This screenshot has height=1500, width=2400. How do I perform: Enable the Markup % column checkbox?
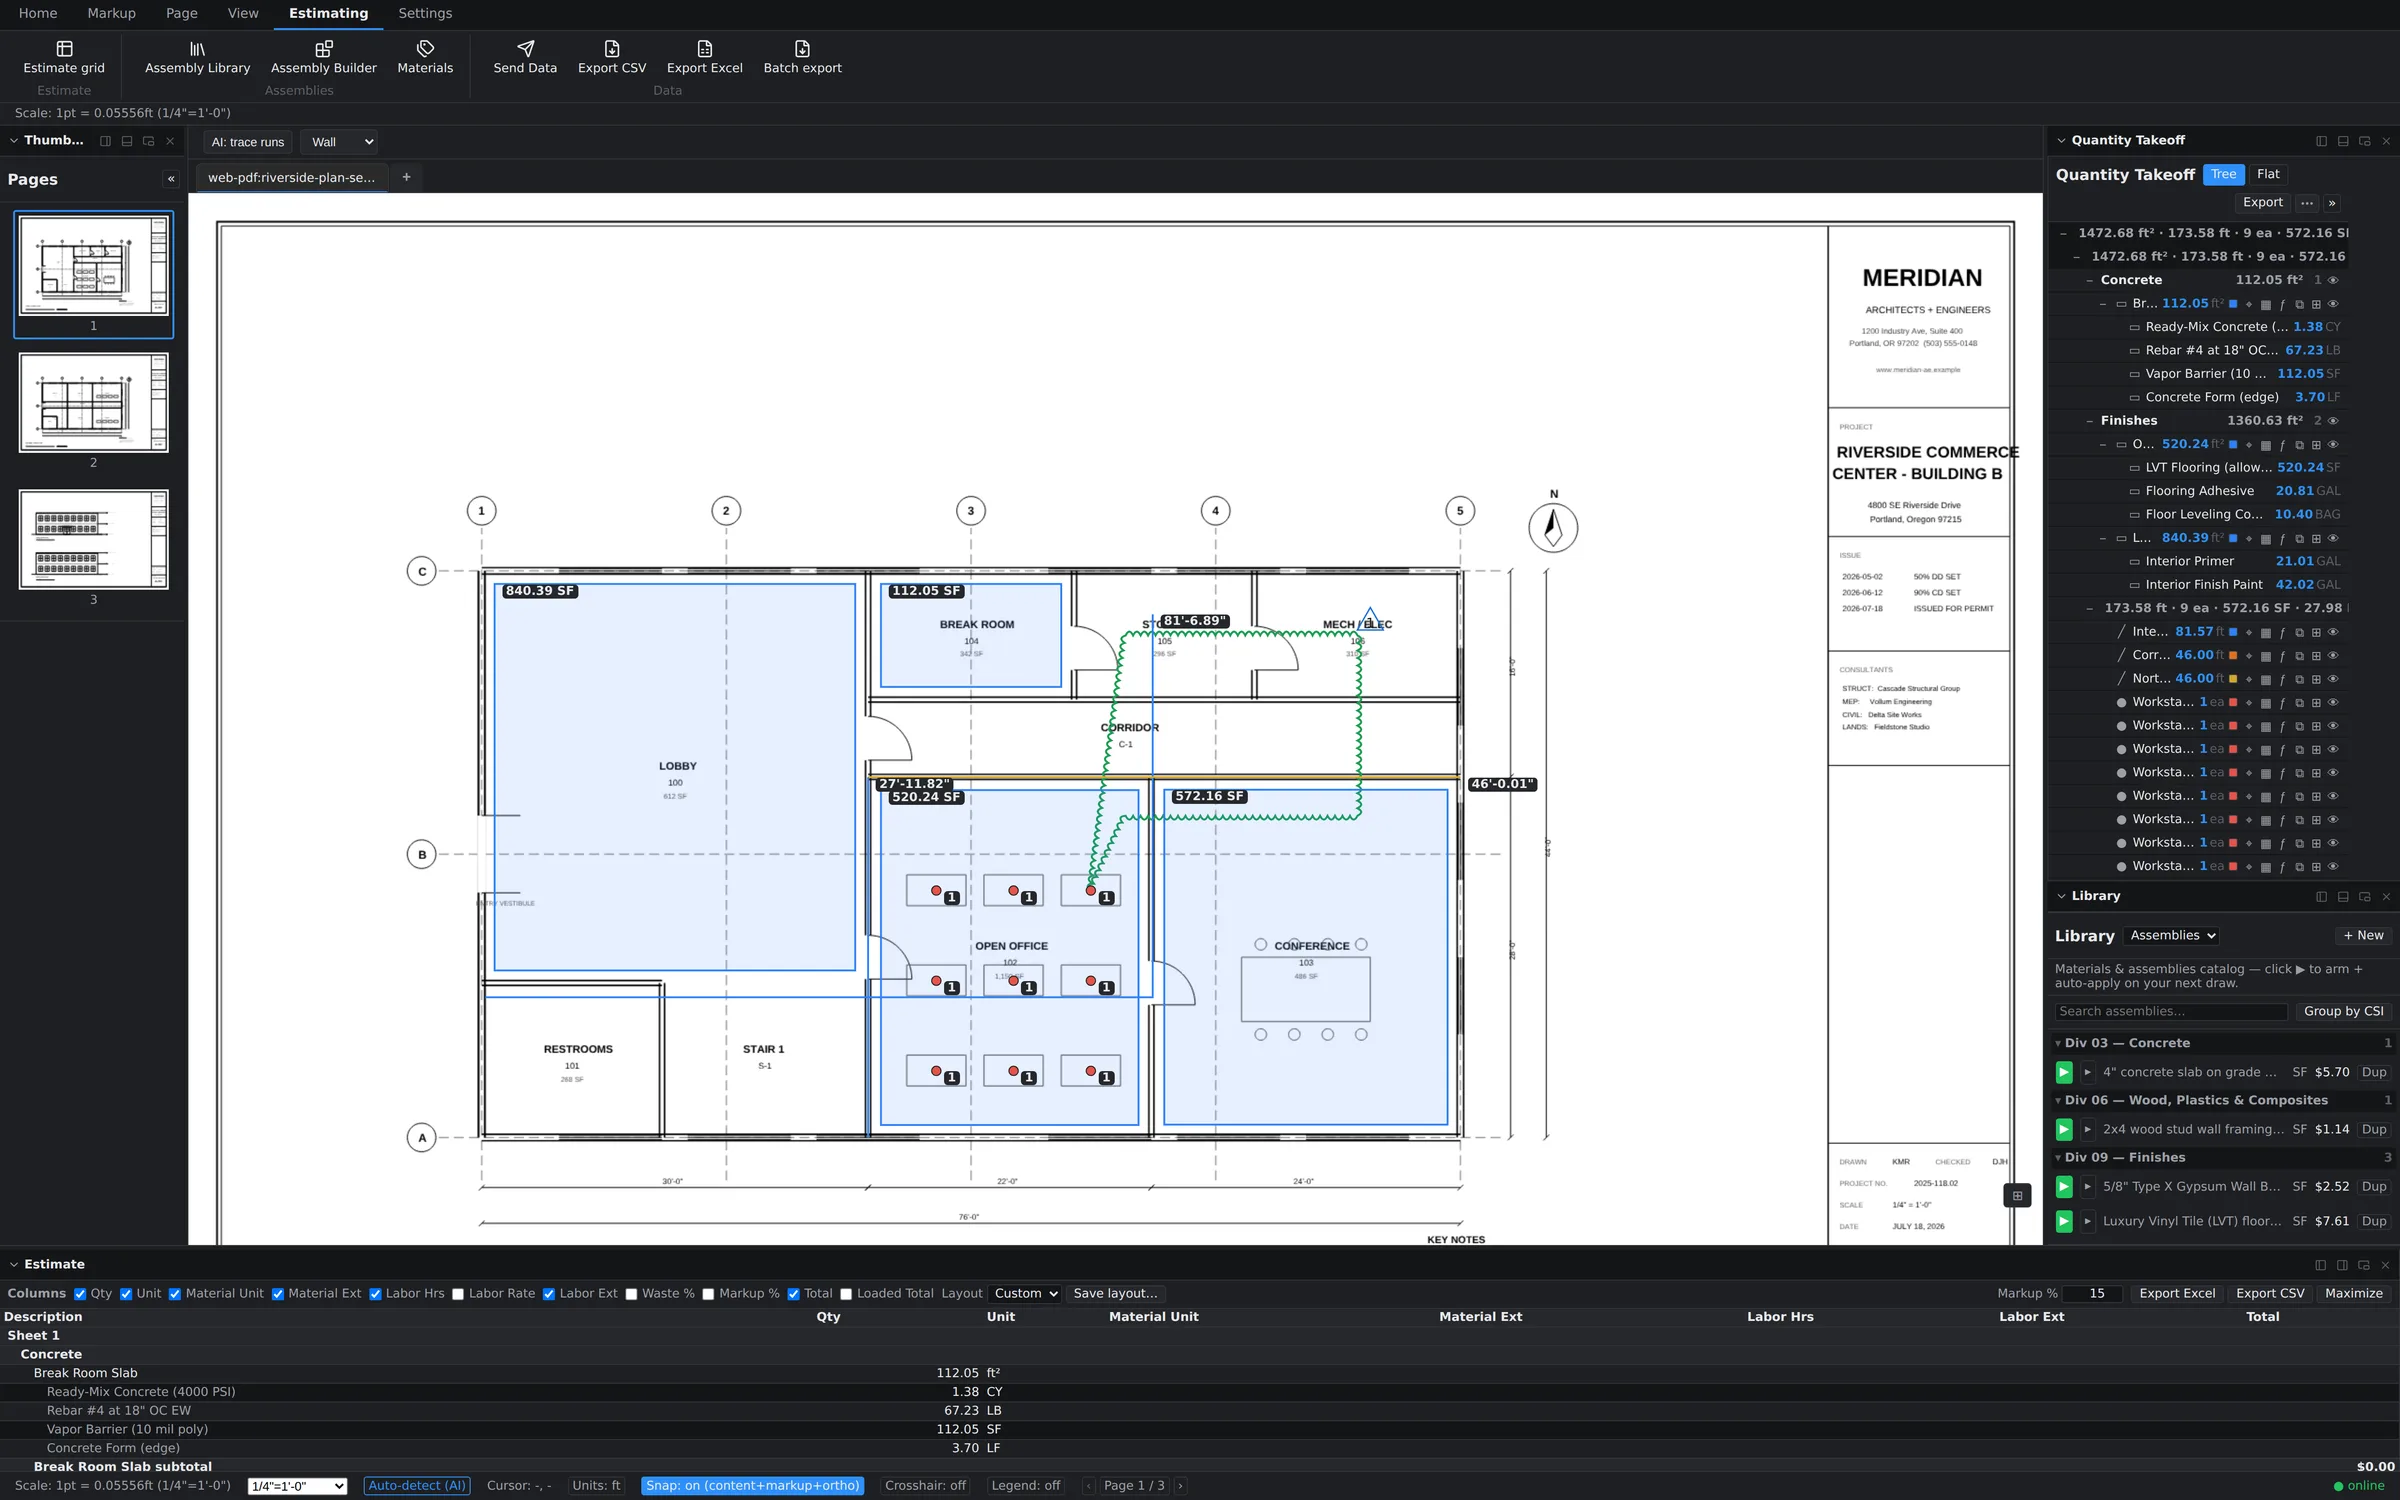[708, 1294]
